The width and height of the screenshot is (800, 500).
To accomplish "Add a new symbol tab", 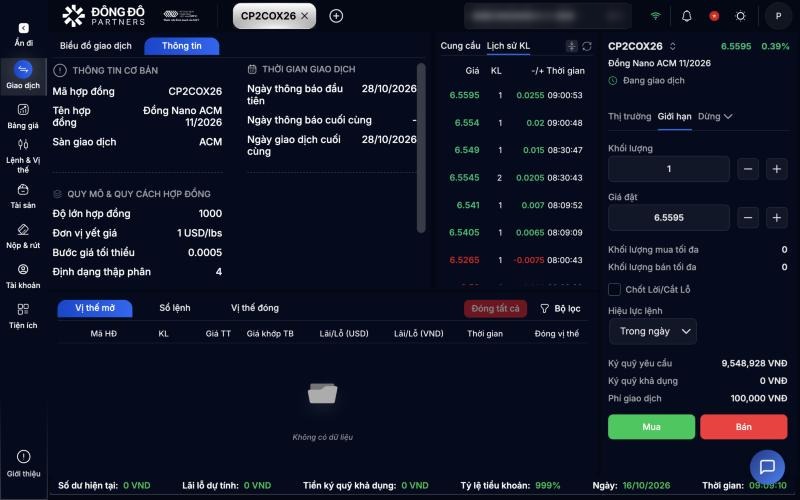I will point(336,16).
